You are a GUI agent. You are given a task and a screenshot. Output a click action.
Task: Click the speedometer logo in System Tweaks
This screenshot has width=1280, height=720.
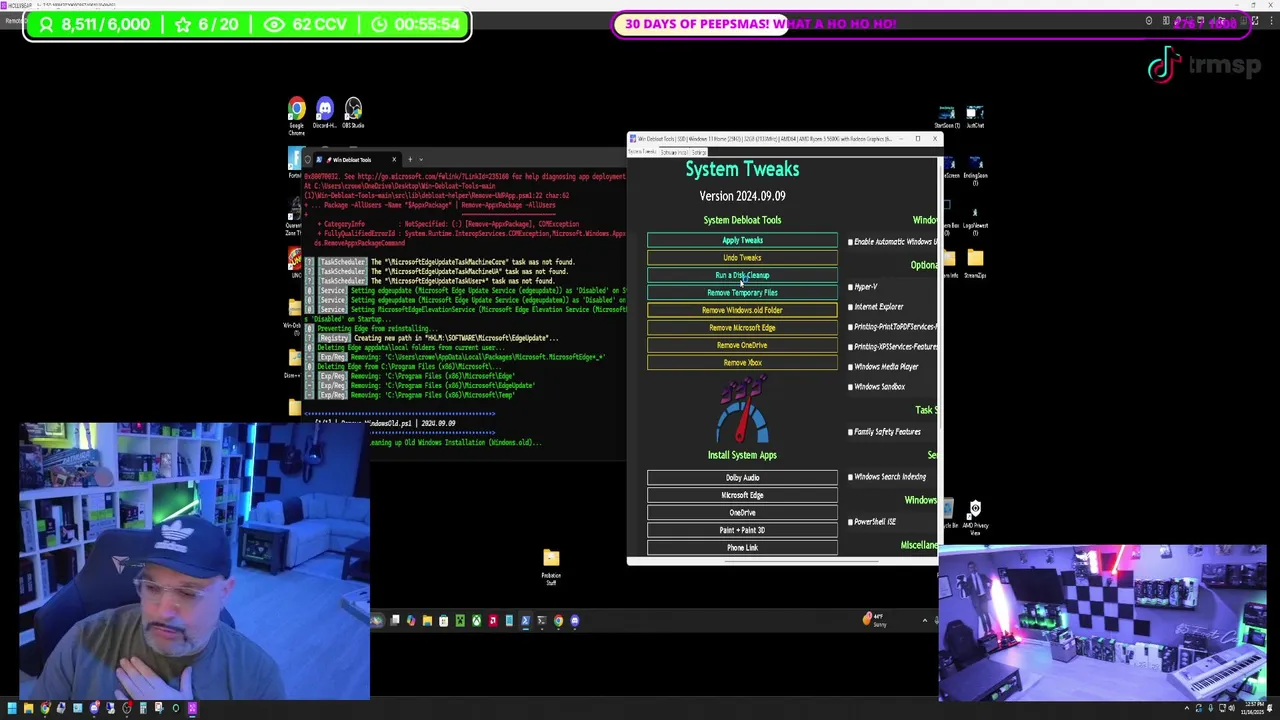[x=742, y=411]
